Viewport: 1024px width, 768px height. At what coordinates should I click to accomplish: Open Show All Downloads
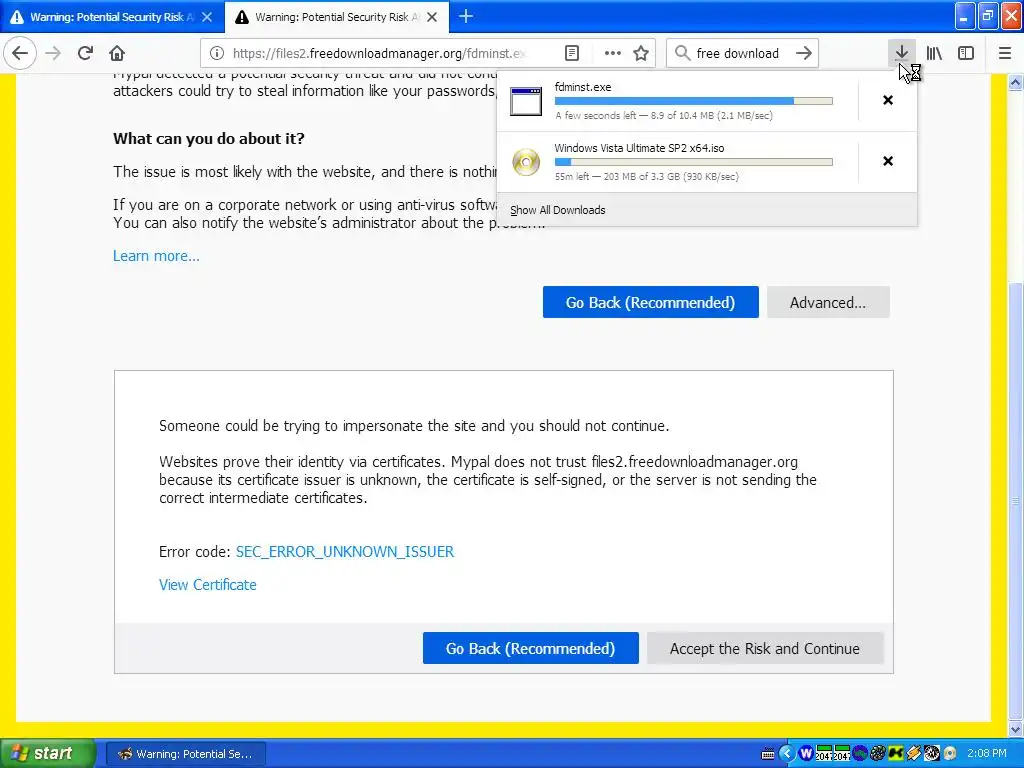[x=558, y=210]
